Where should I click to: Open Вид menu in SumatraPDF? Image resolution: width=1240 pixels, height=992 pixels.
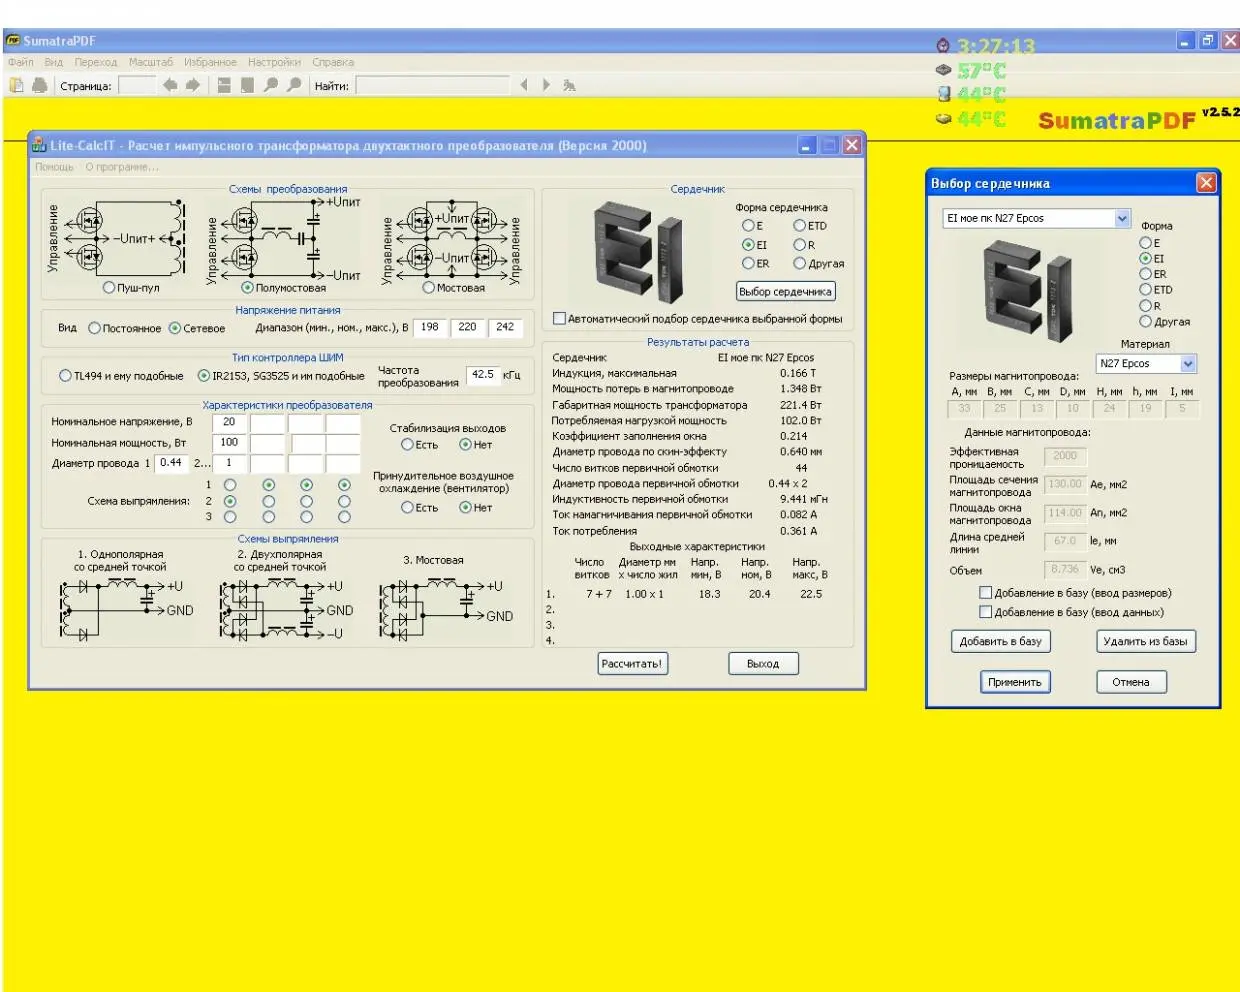point(53,62)
